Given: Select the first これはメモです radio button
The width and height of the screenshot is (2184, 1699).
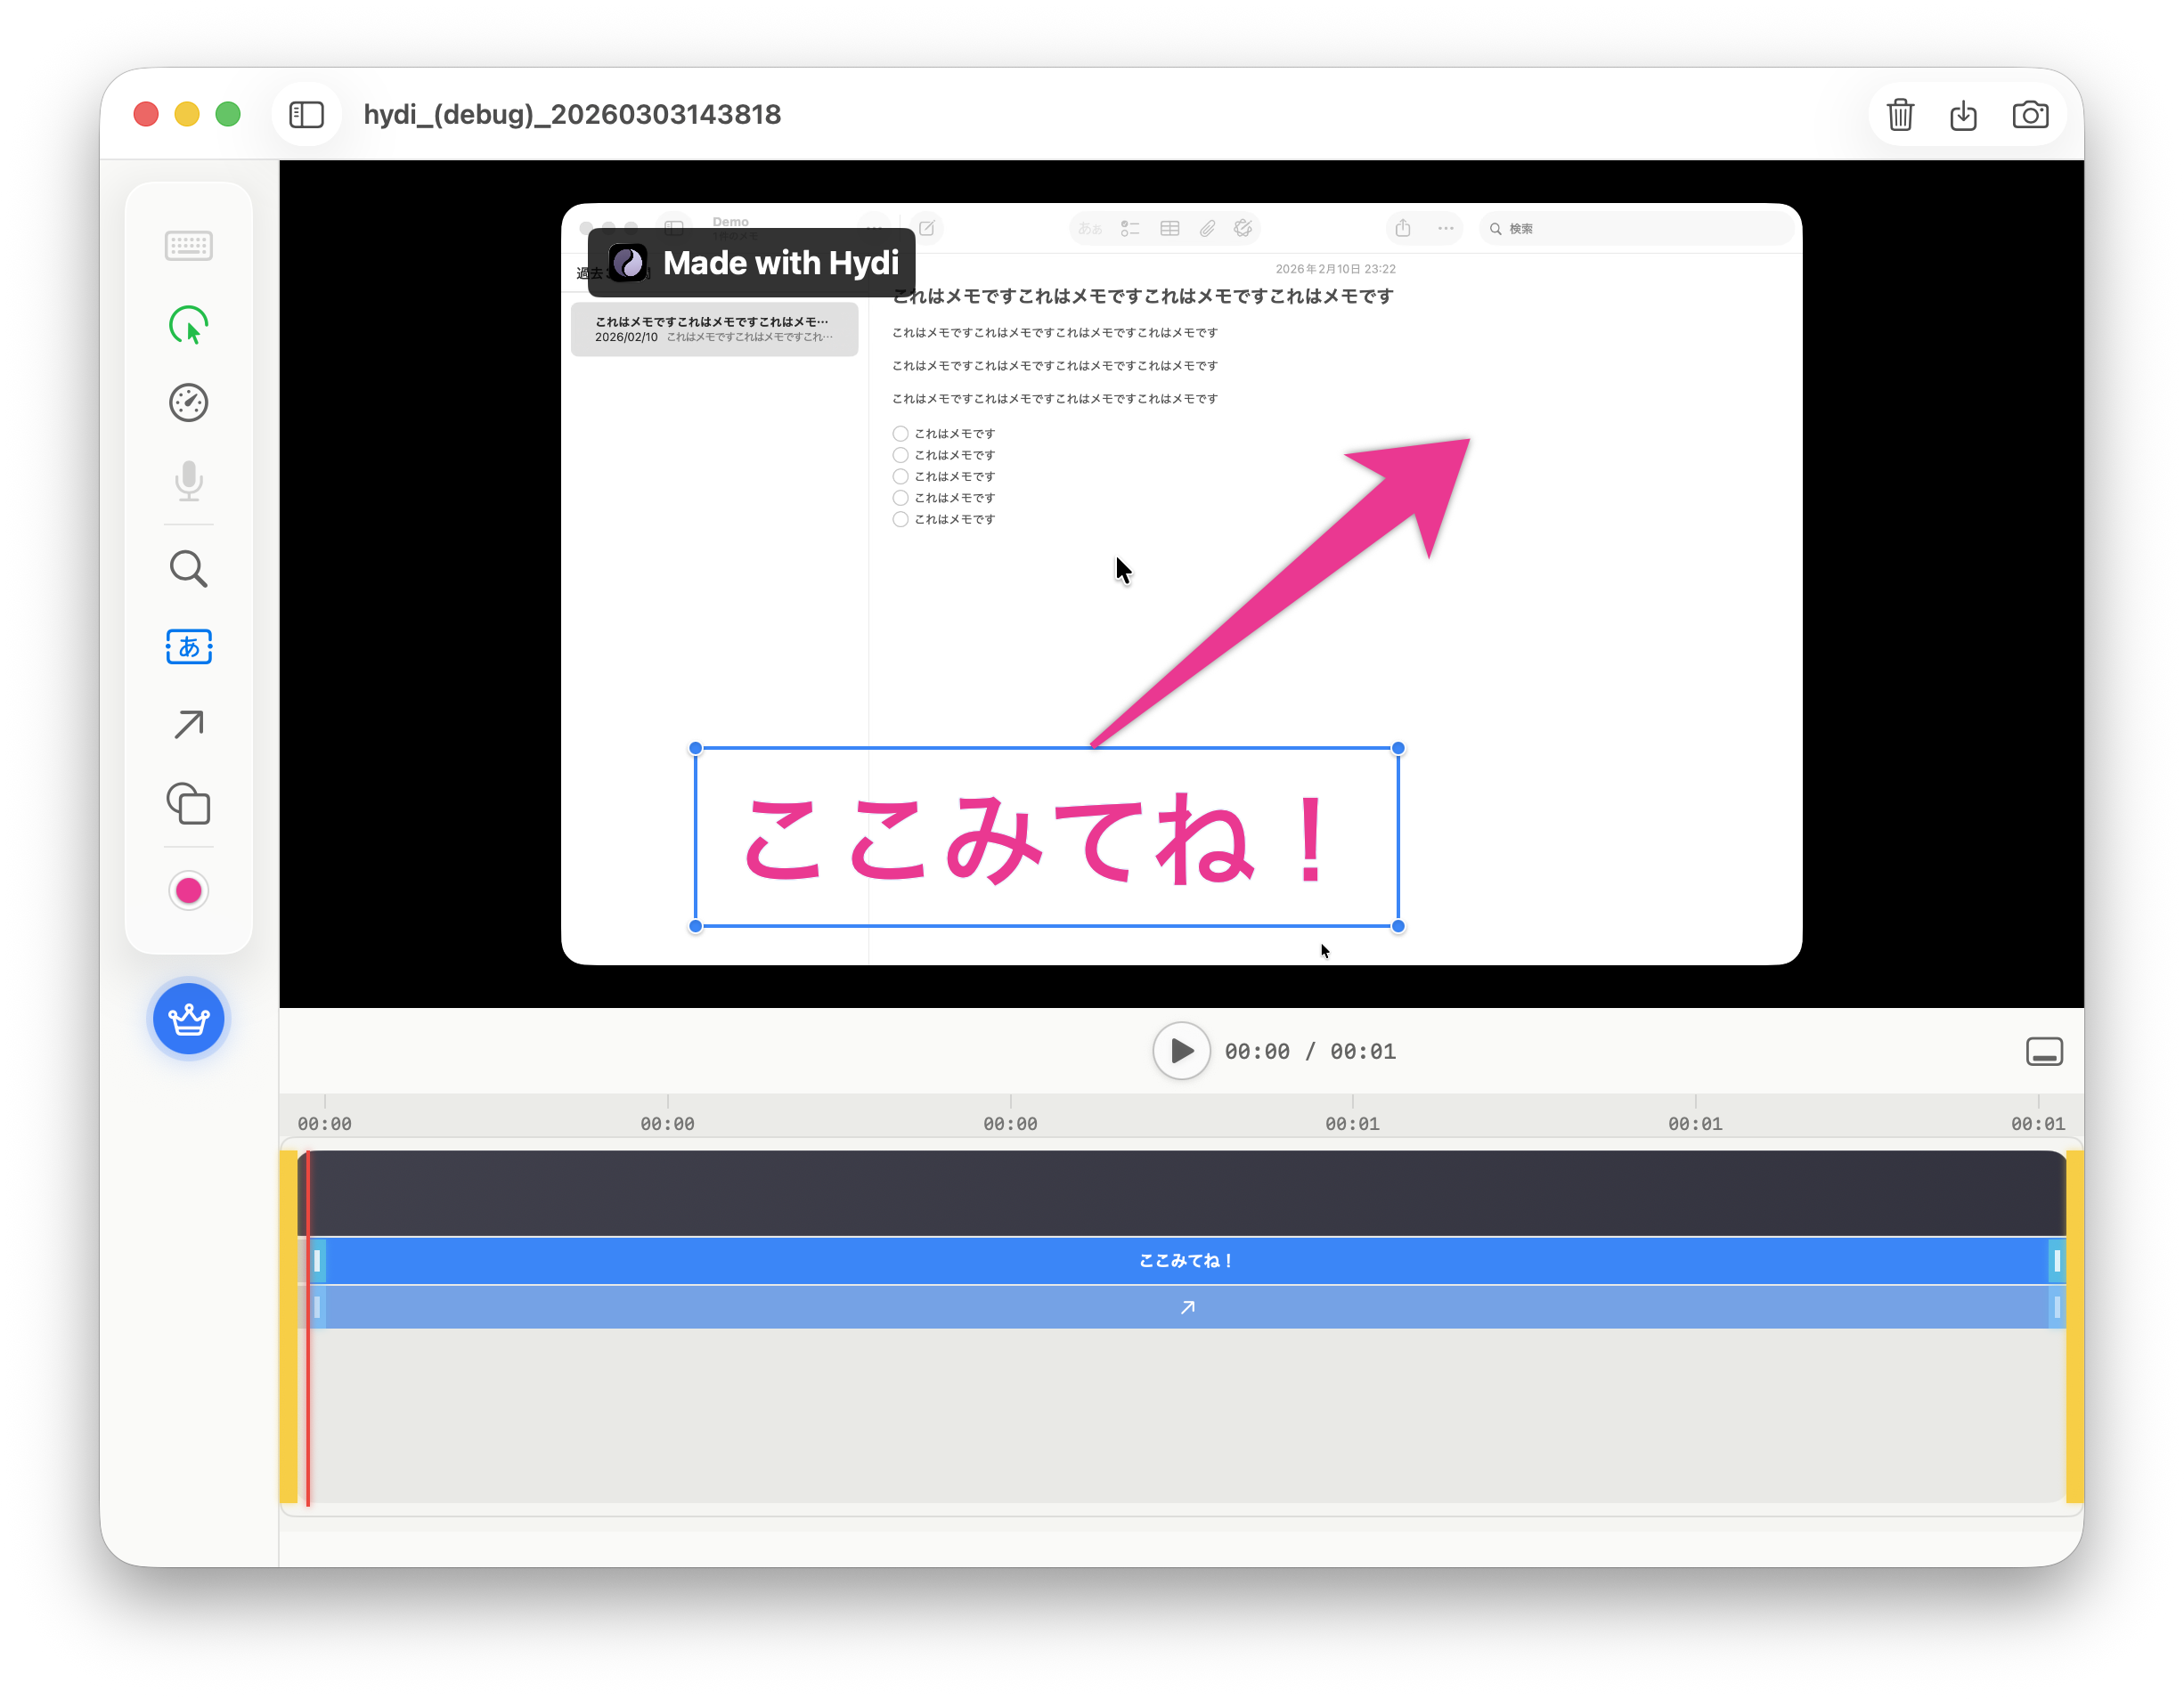Looking at the screenshot, I should pos(901,433).
